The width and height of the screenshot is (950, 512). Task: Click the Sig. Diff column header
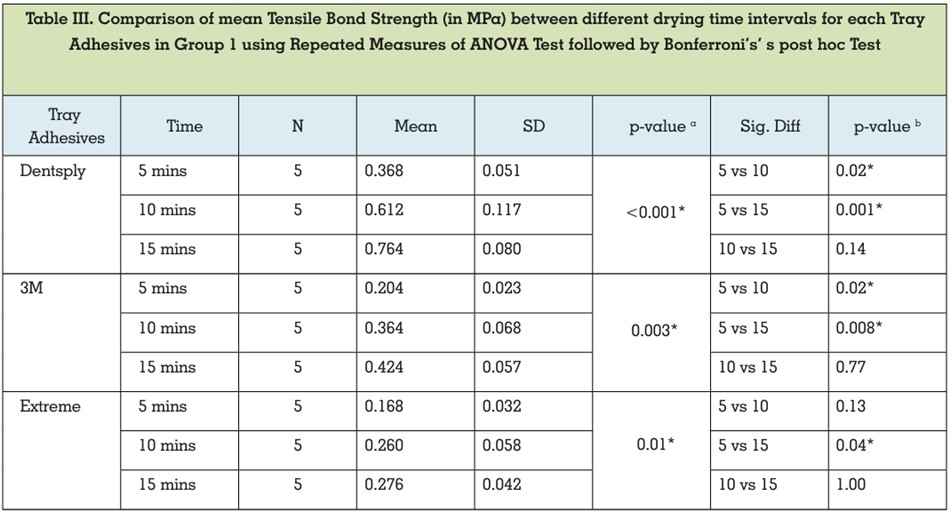769,126
